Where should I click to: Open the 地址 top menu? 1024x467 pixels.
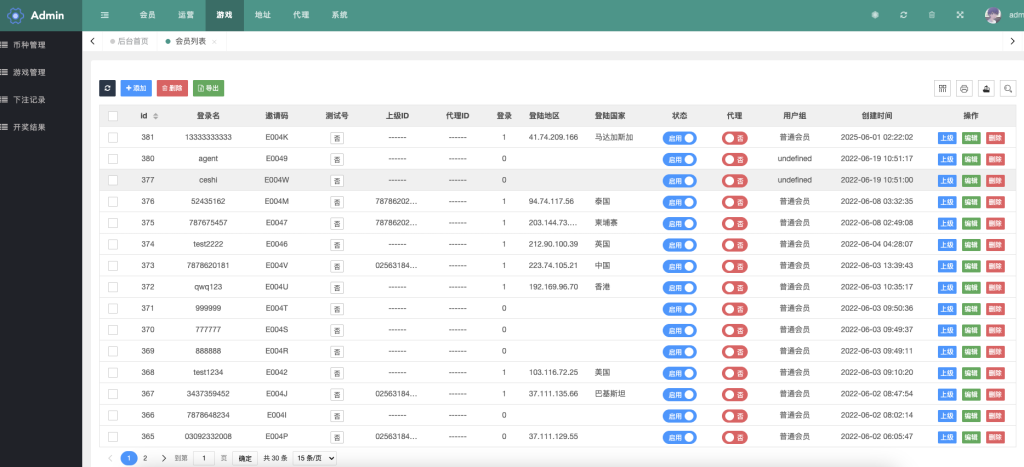point(263,15)
